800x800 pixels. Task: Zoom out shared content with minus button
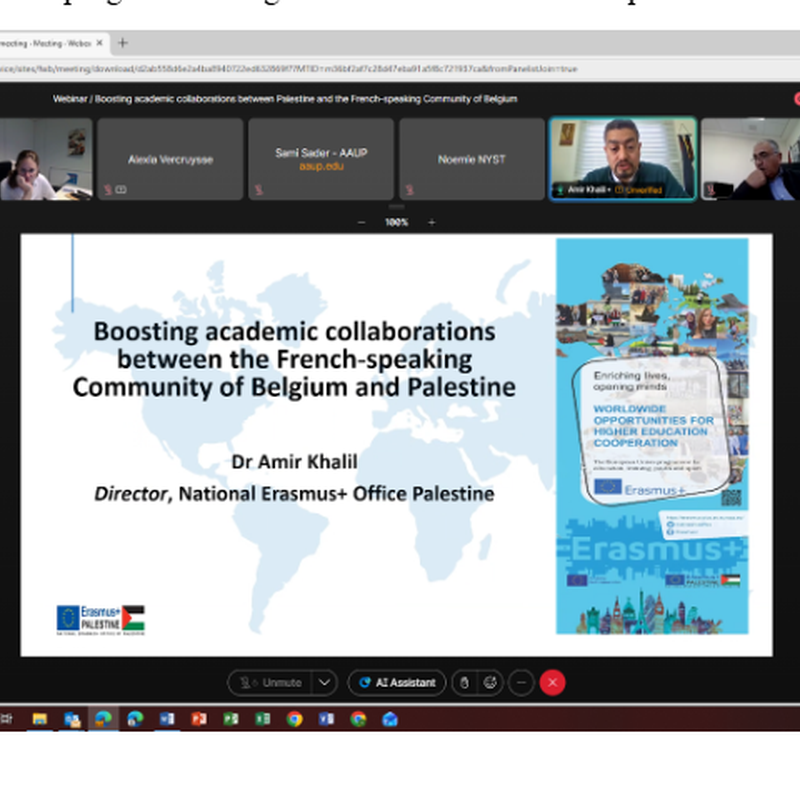coord(361,222)
